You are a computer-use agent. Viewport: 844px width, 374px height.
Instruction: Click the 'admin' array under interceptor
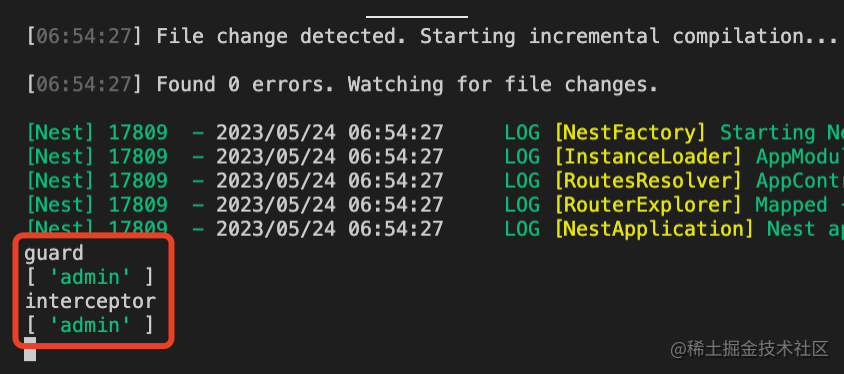[x=89, y=325]
